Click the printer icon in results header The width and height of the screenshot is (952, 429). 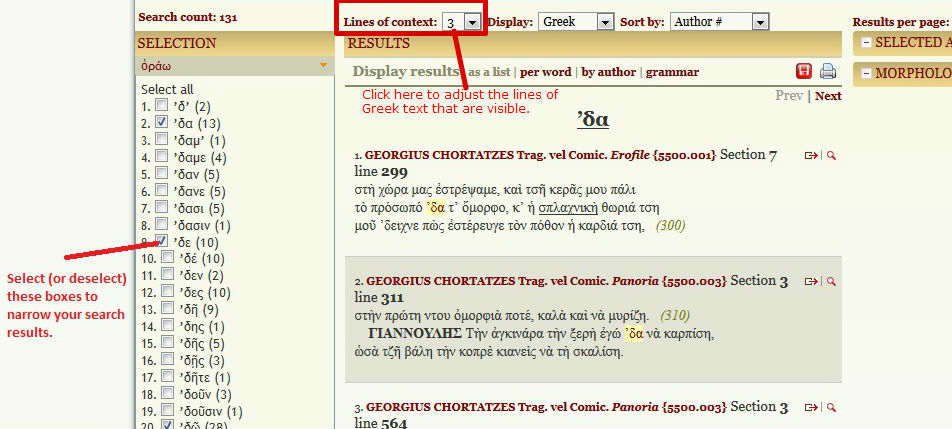coord(828,72)
